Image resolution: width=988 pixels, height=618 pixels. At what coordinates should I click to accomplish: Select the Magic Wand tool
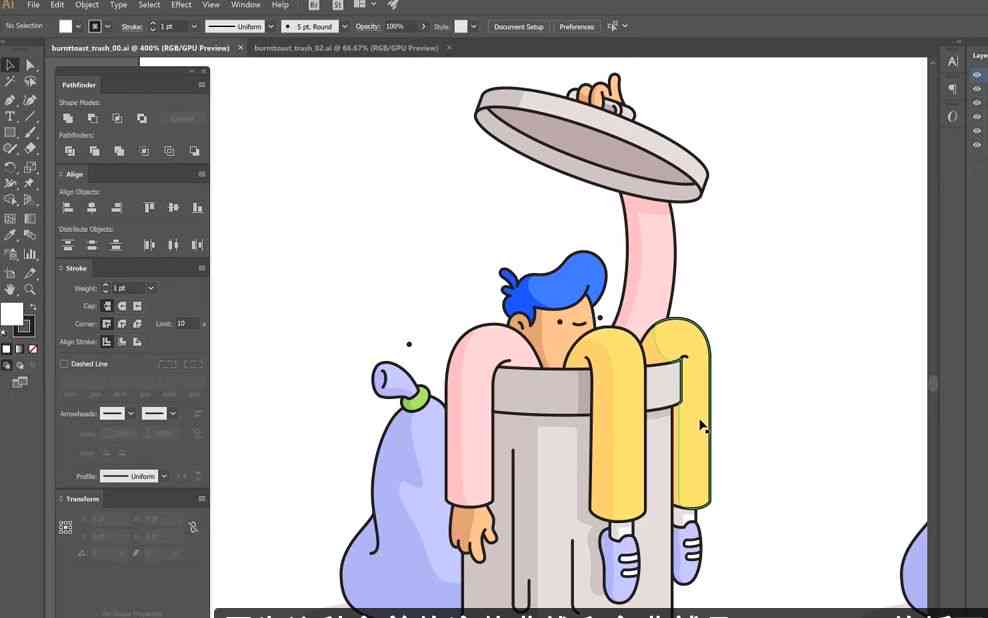10,82
